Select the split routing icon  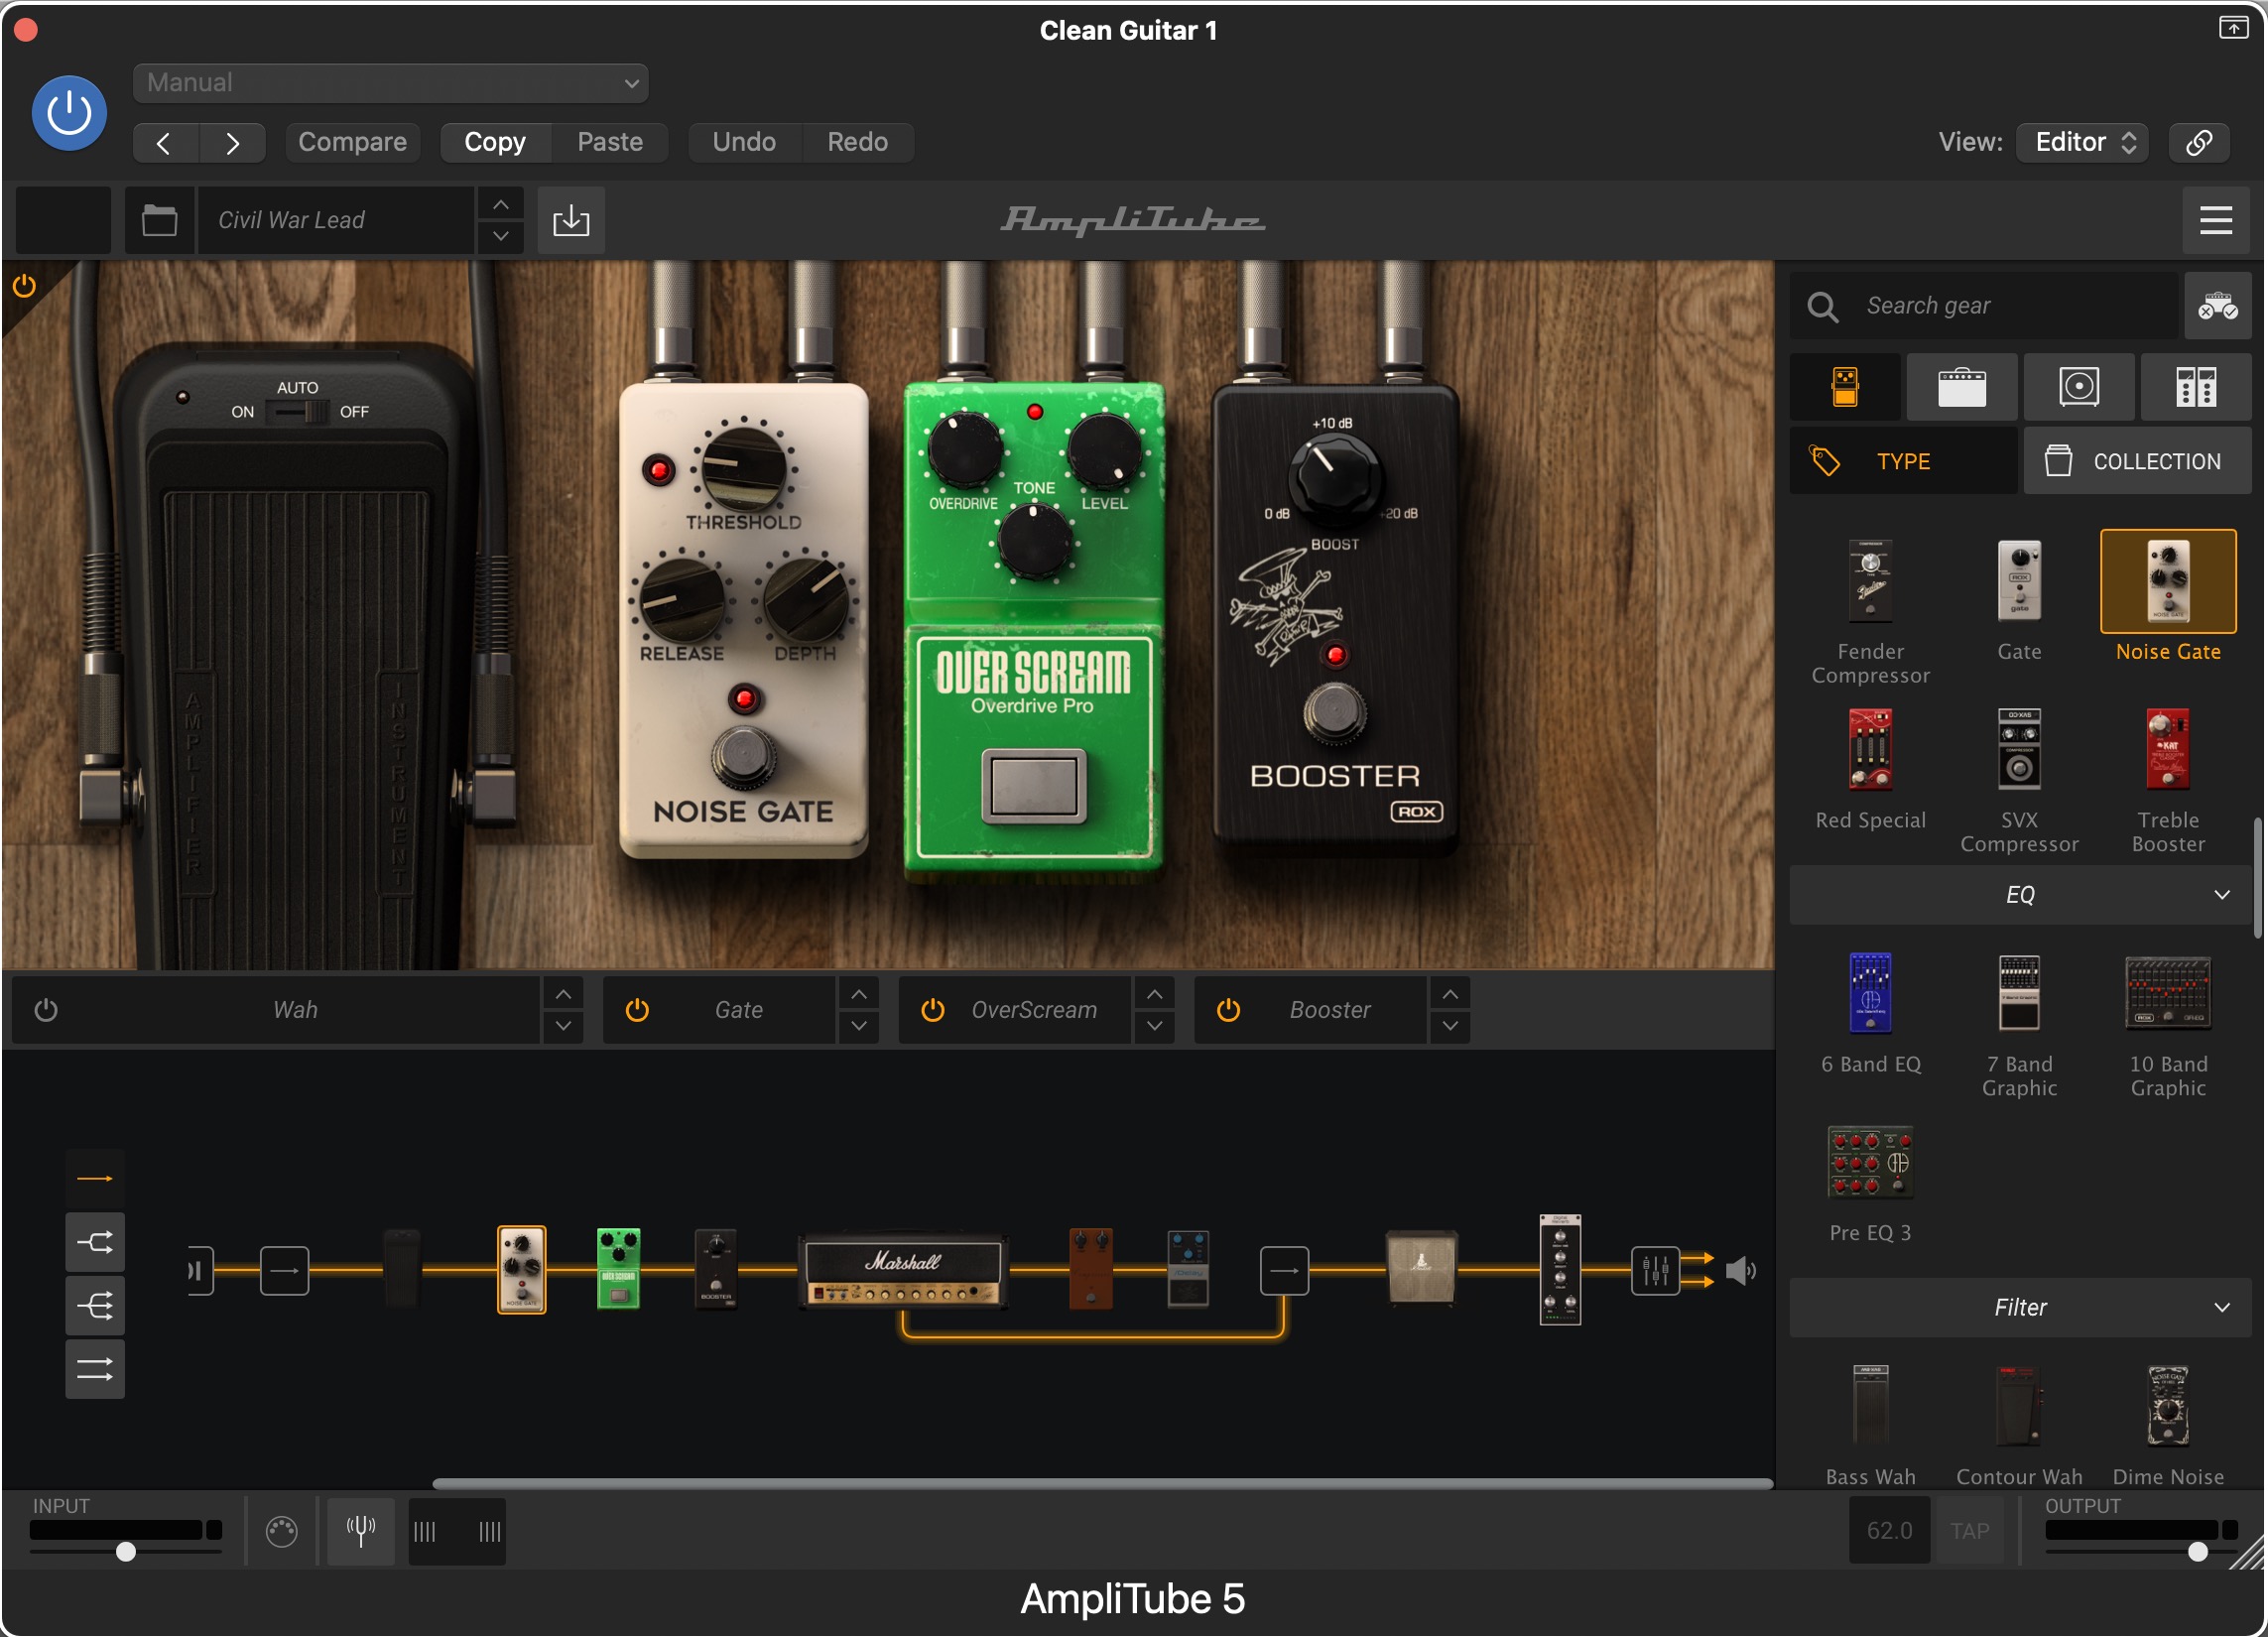[x=95, y=1243]
